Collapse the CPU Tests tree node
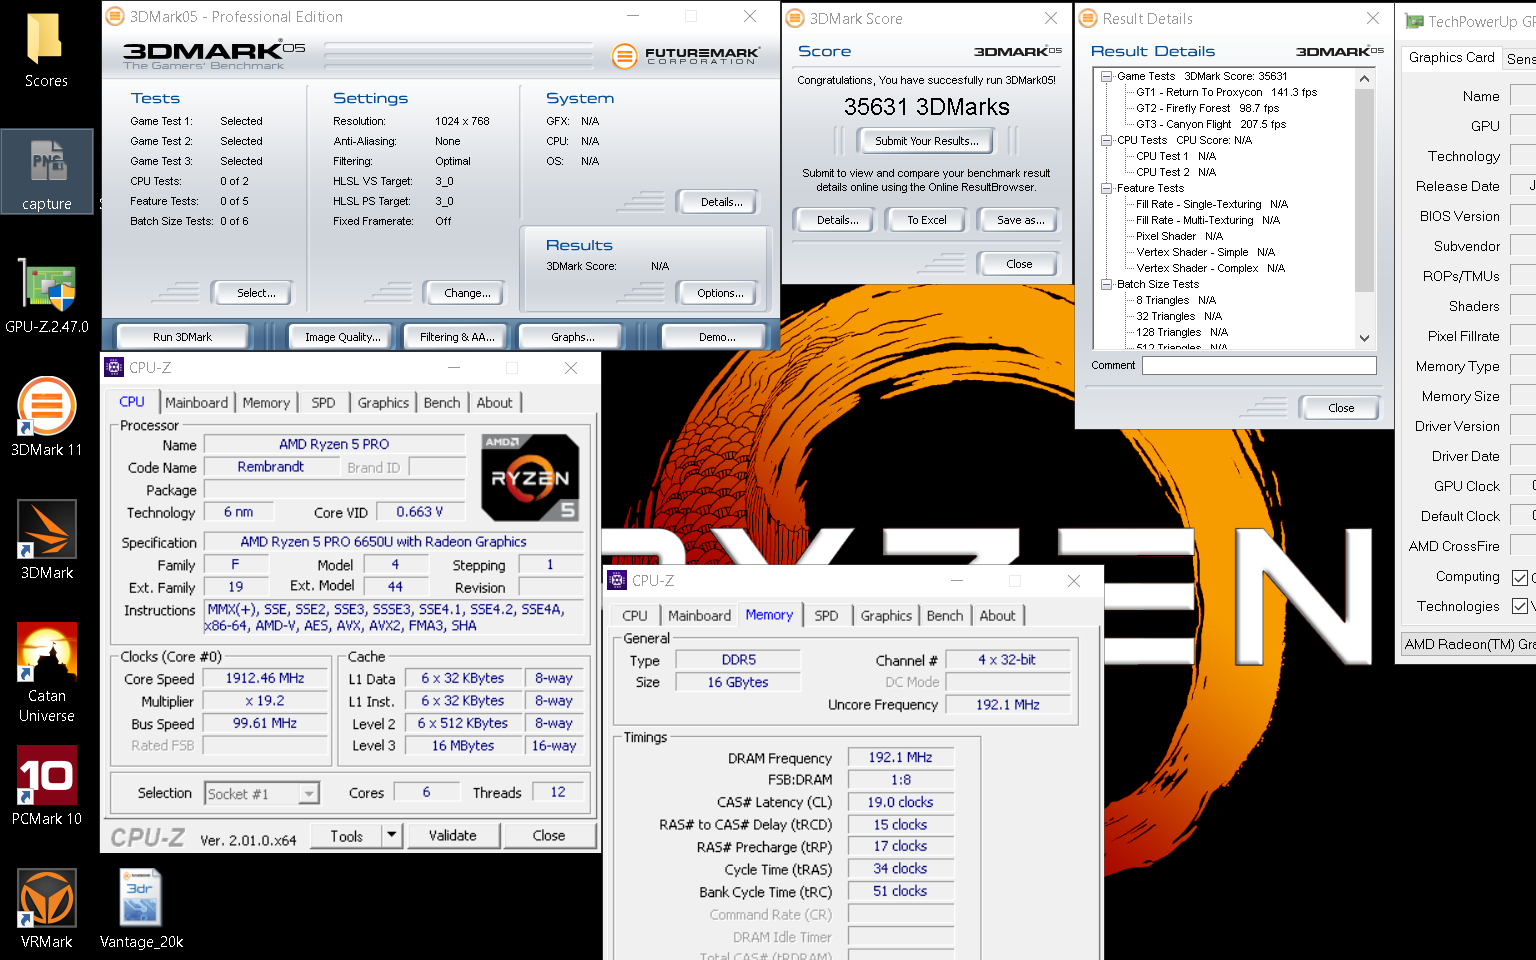Viewport: 1536px width, 960px height. pos(1107,140)
